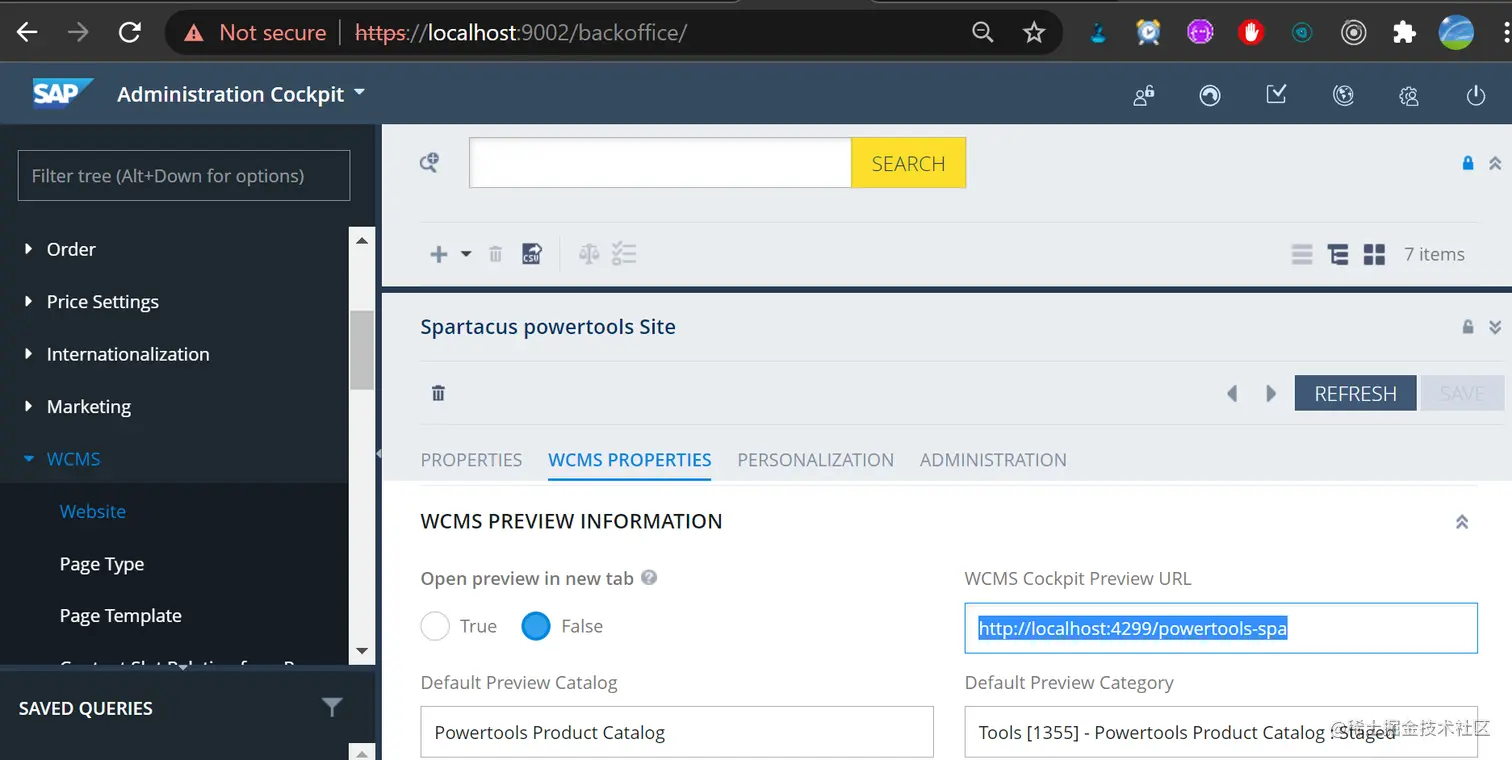Select Page Template in the tree
The image size is (1512, 760).
121,616
